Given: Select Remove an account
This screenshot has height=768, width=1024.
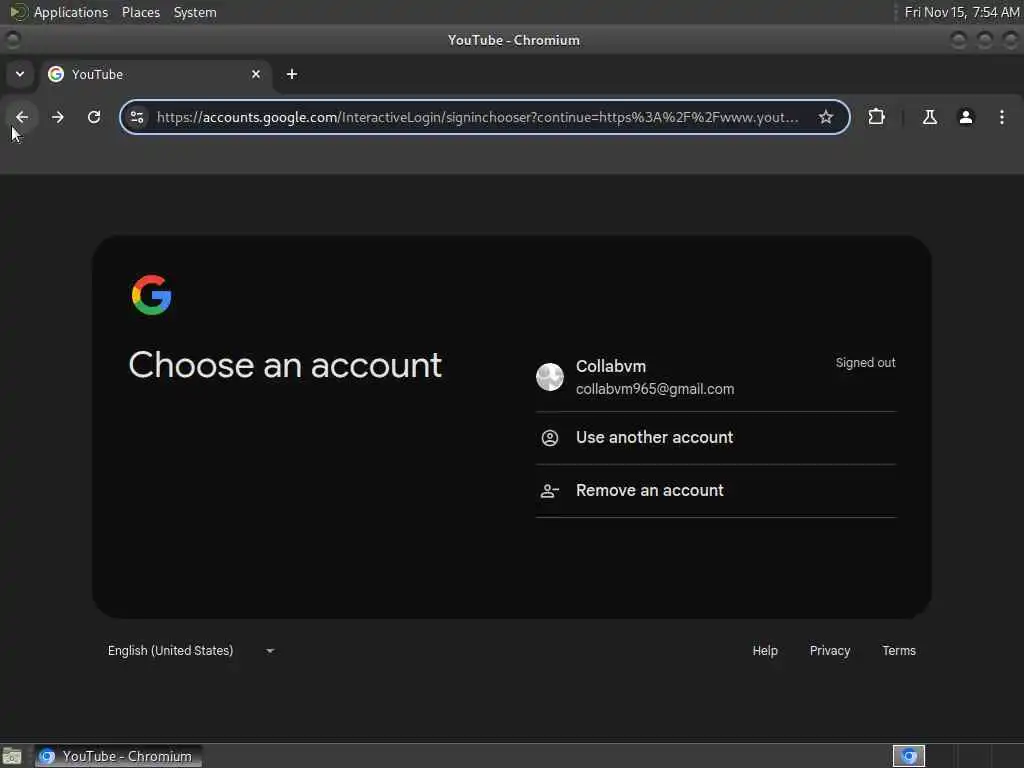Looking at the screenshot, I should [716, 490].
